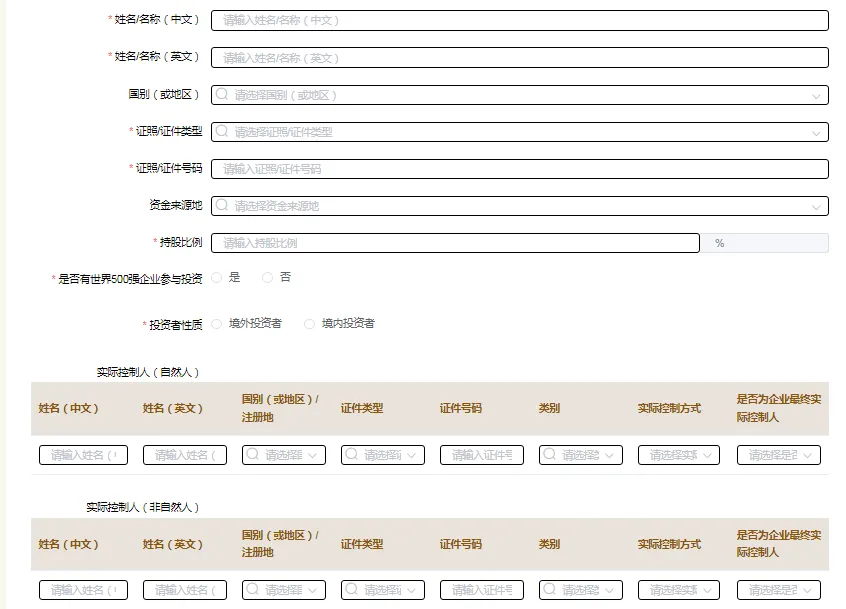This screenshot has width=846, height=609.
Task: Open 是否为企业最终实际控制人 dropdown in 自然人 row
Action: tap(779, 455)
